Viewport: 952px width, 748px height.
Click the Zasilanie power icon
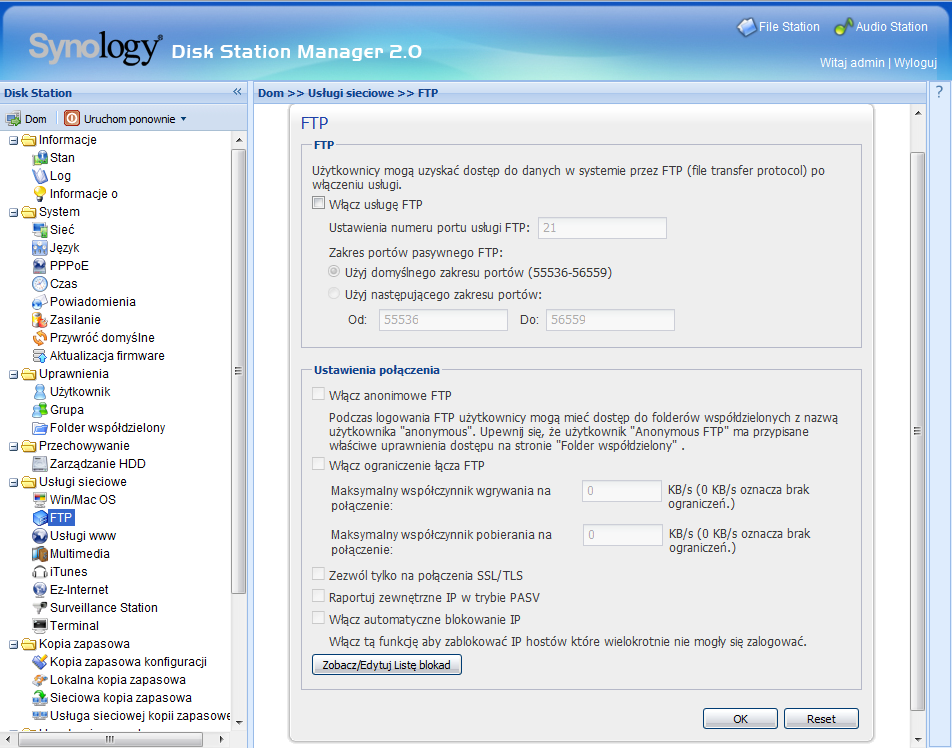point(40,319)
